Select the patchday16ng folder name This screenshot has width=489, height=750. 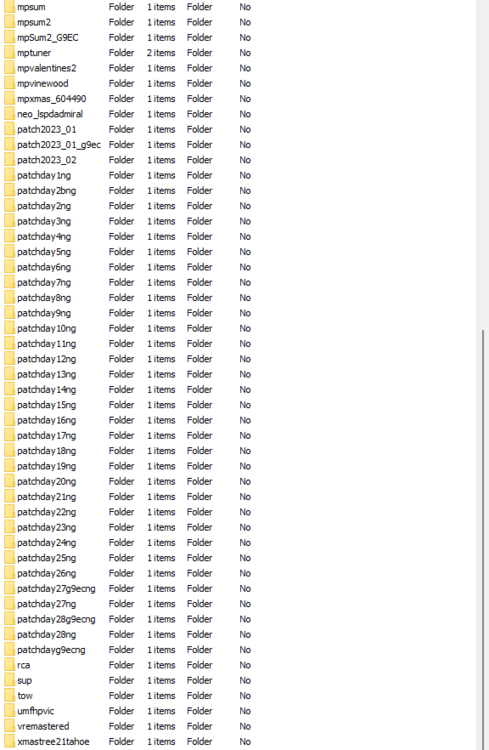tap(46, 420)
